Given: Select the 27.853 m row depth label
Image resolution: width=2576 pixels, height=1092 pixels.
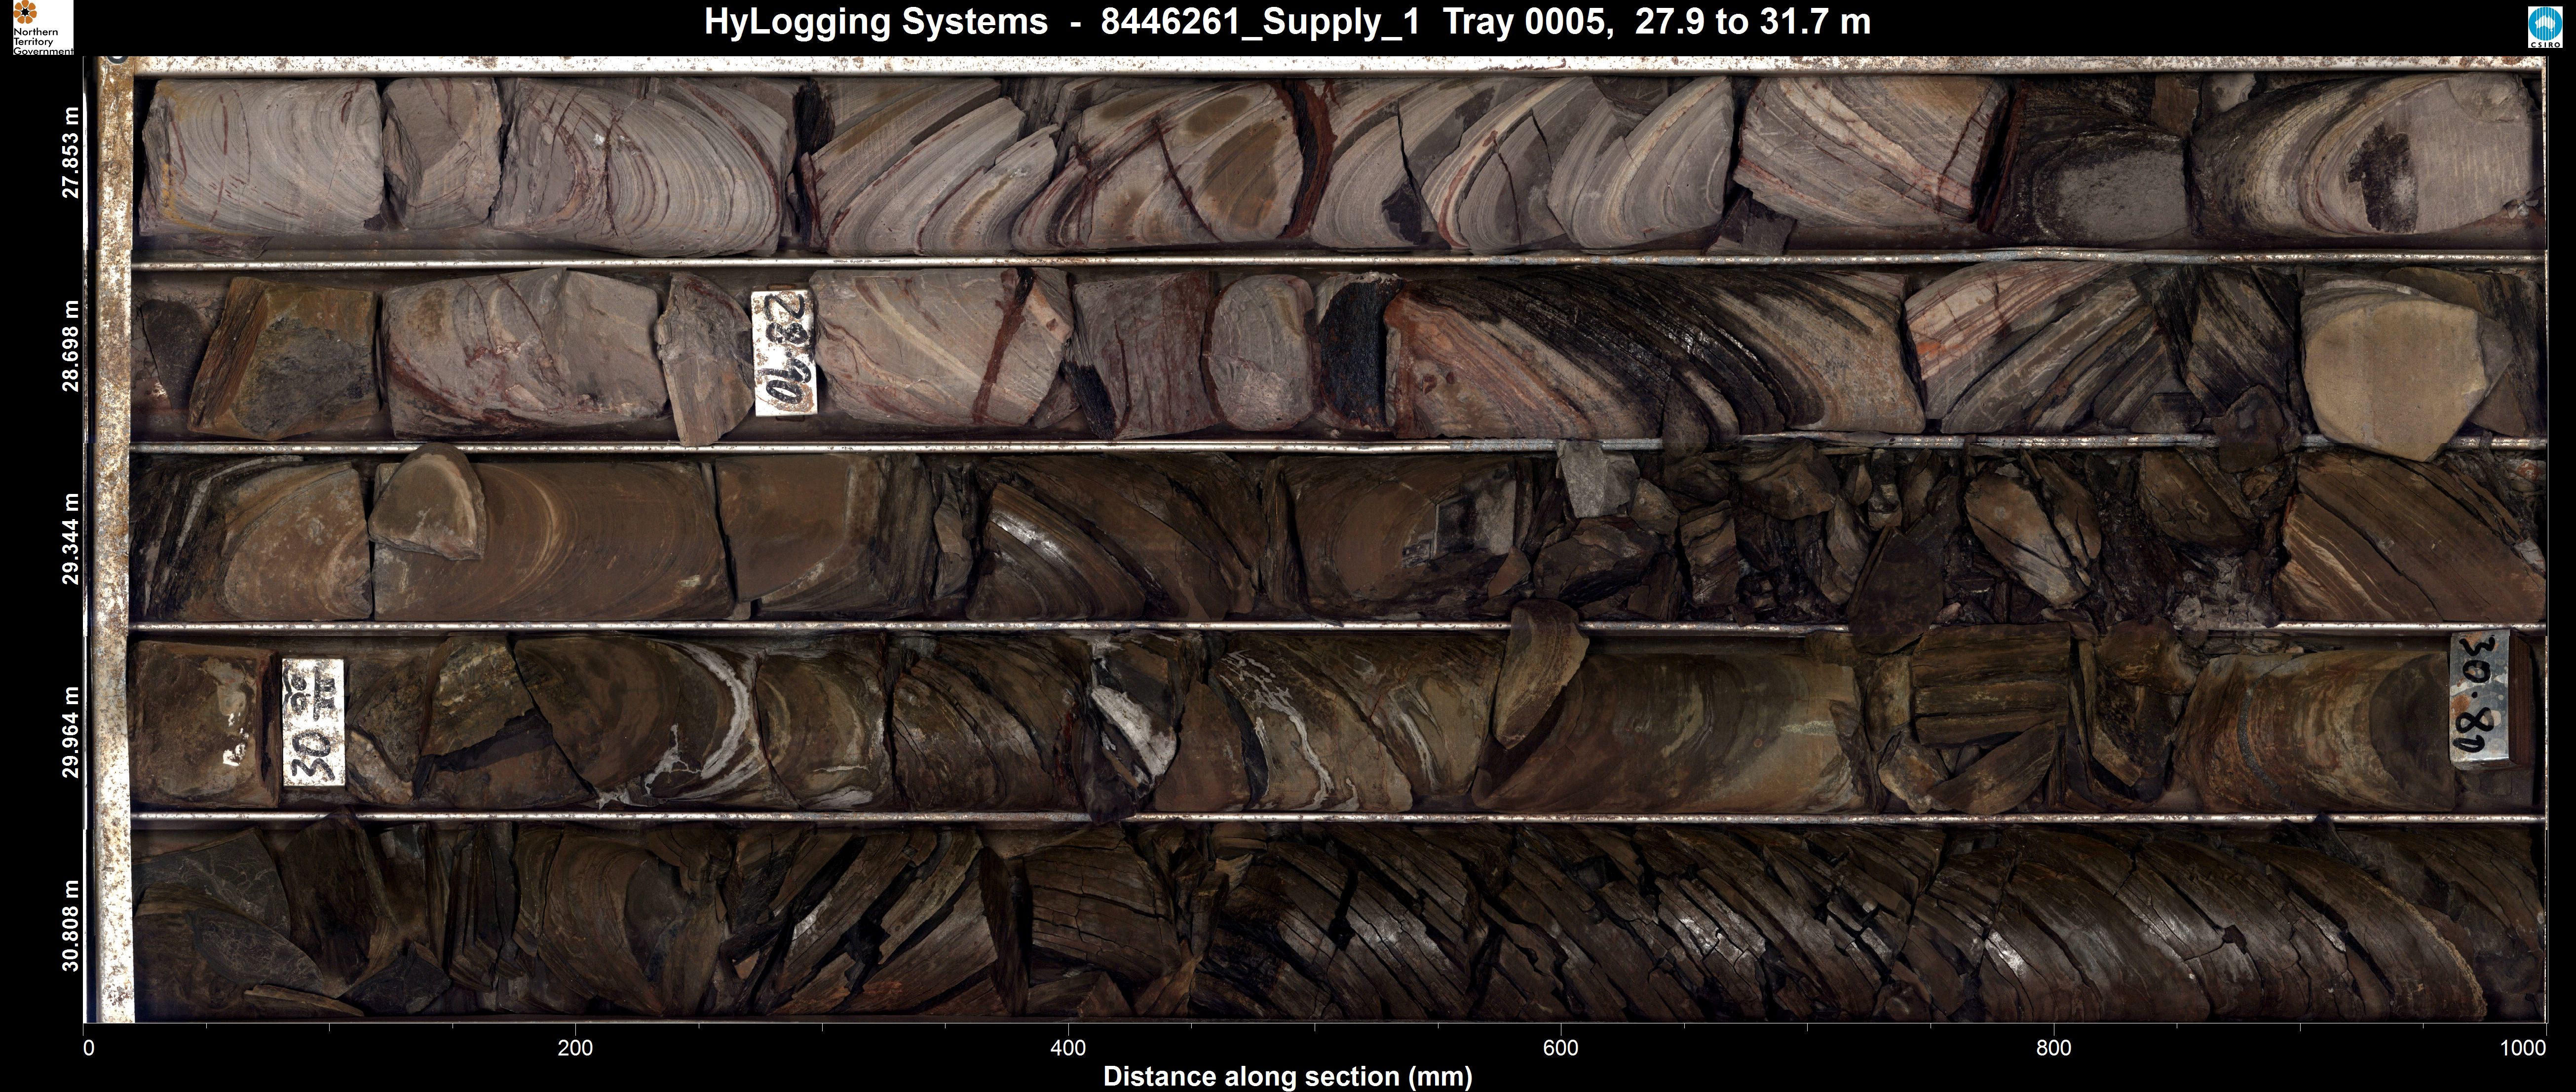Looking at the screenshot, I should pos(71,152).
